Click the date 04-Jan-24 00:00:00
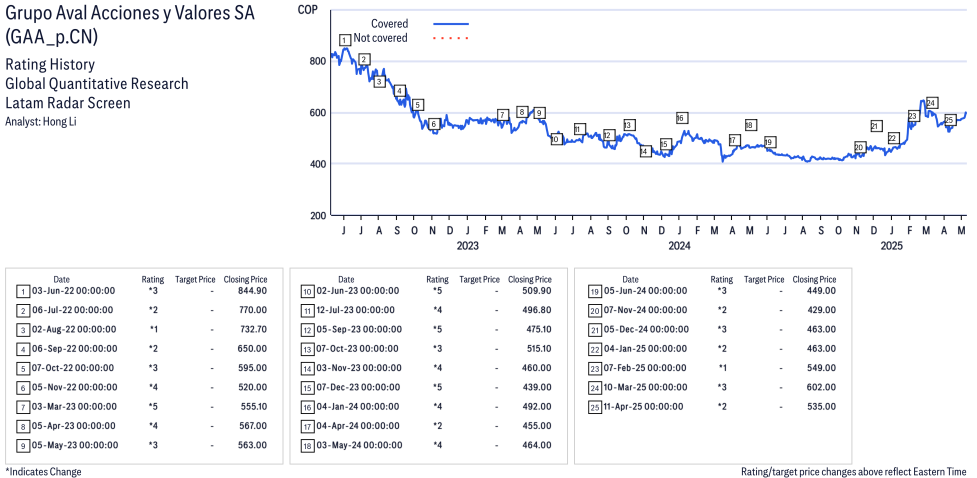The height and width of the screenshot is (478, 977). 358,406
